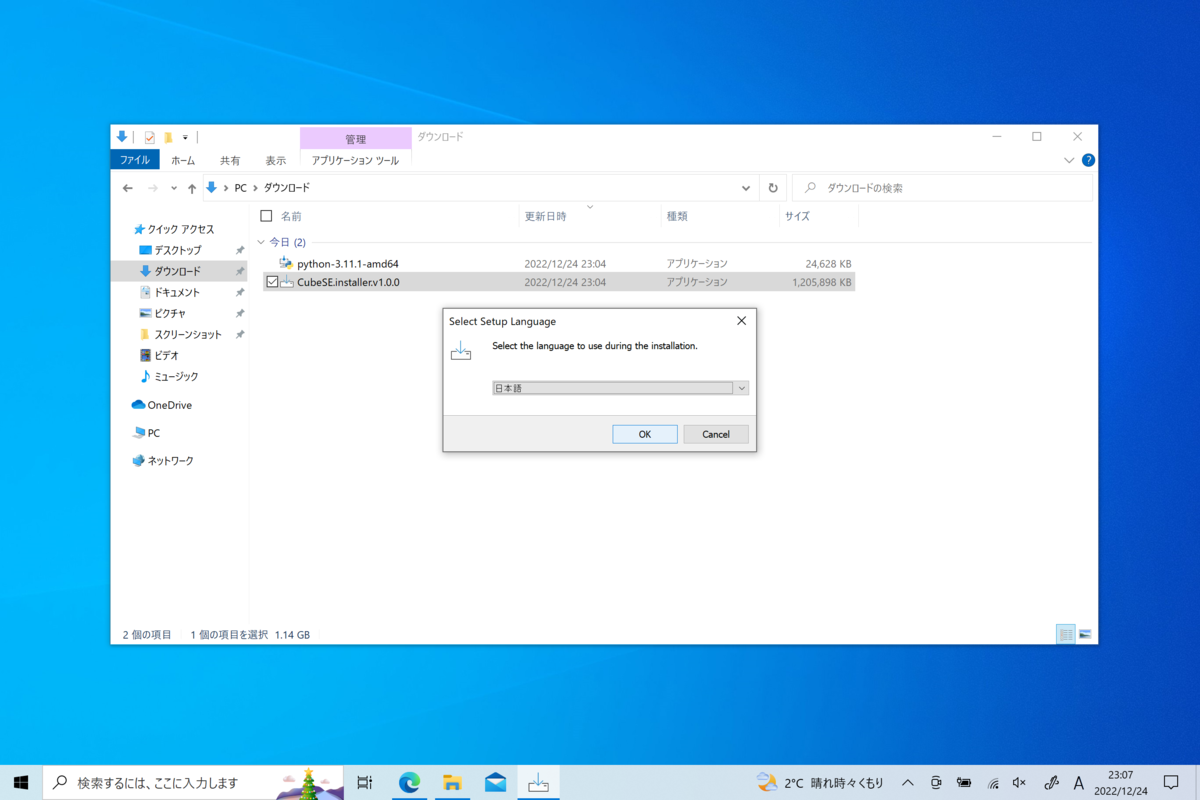Select the python-3.11.1-amd64 file
This screenshot has width=1200, height=800.
coord(348,264)
